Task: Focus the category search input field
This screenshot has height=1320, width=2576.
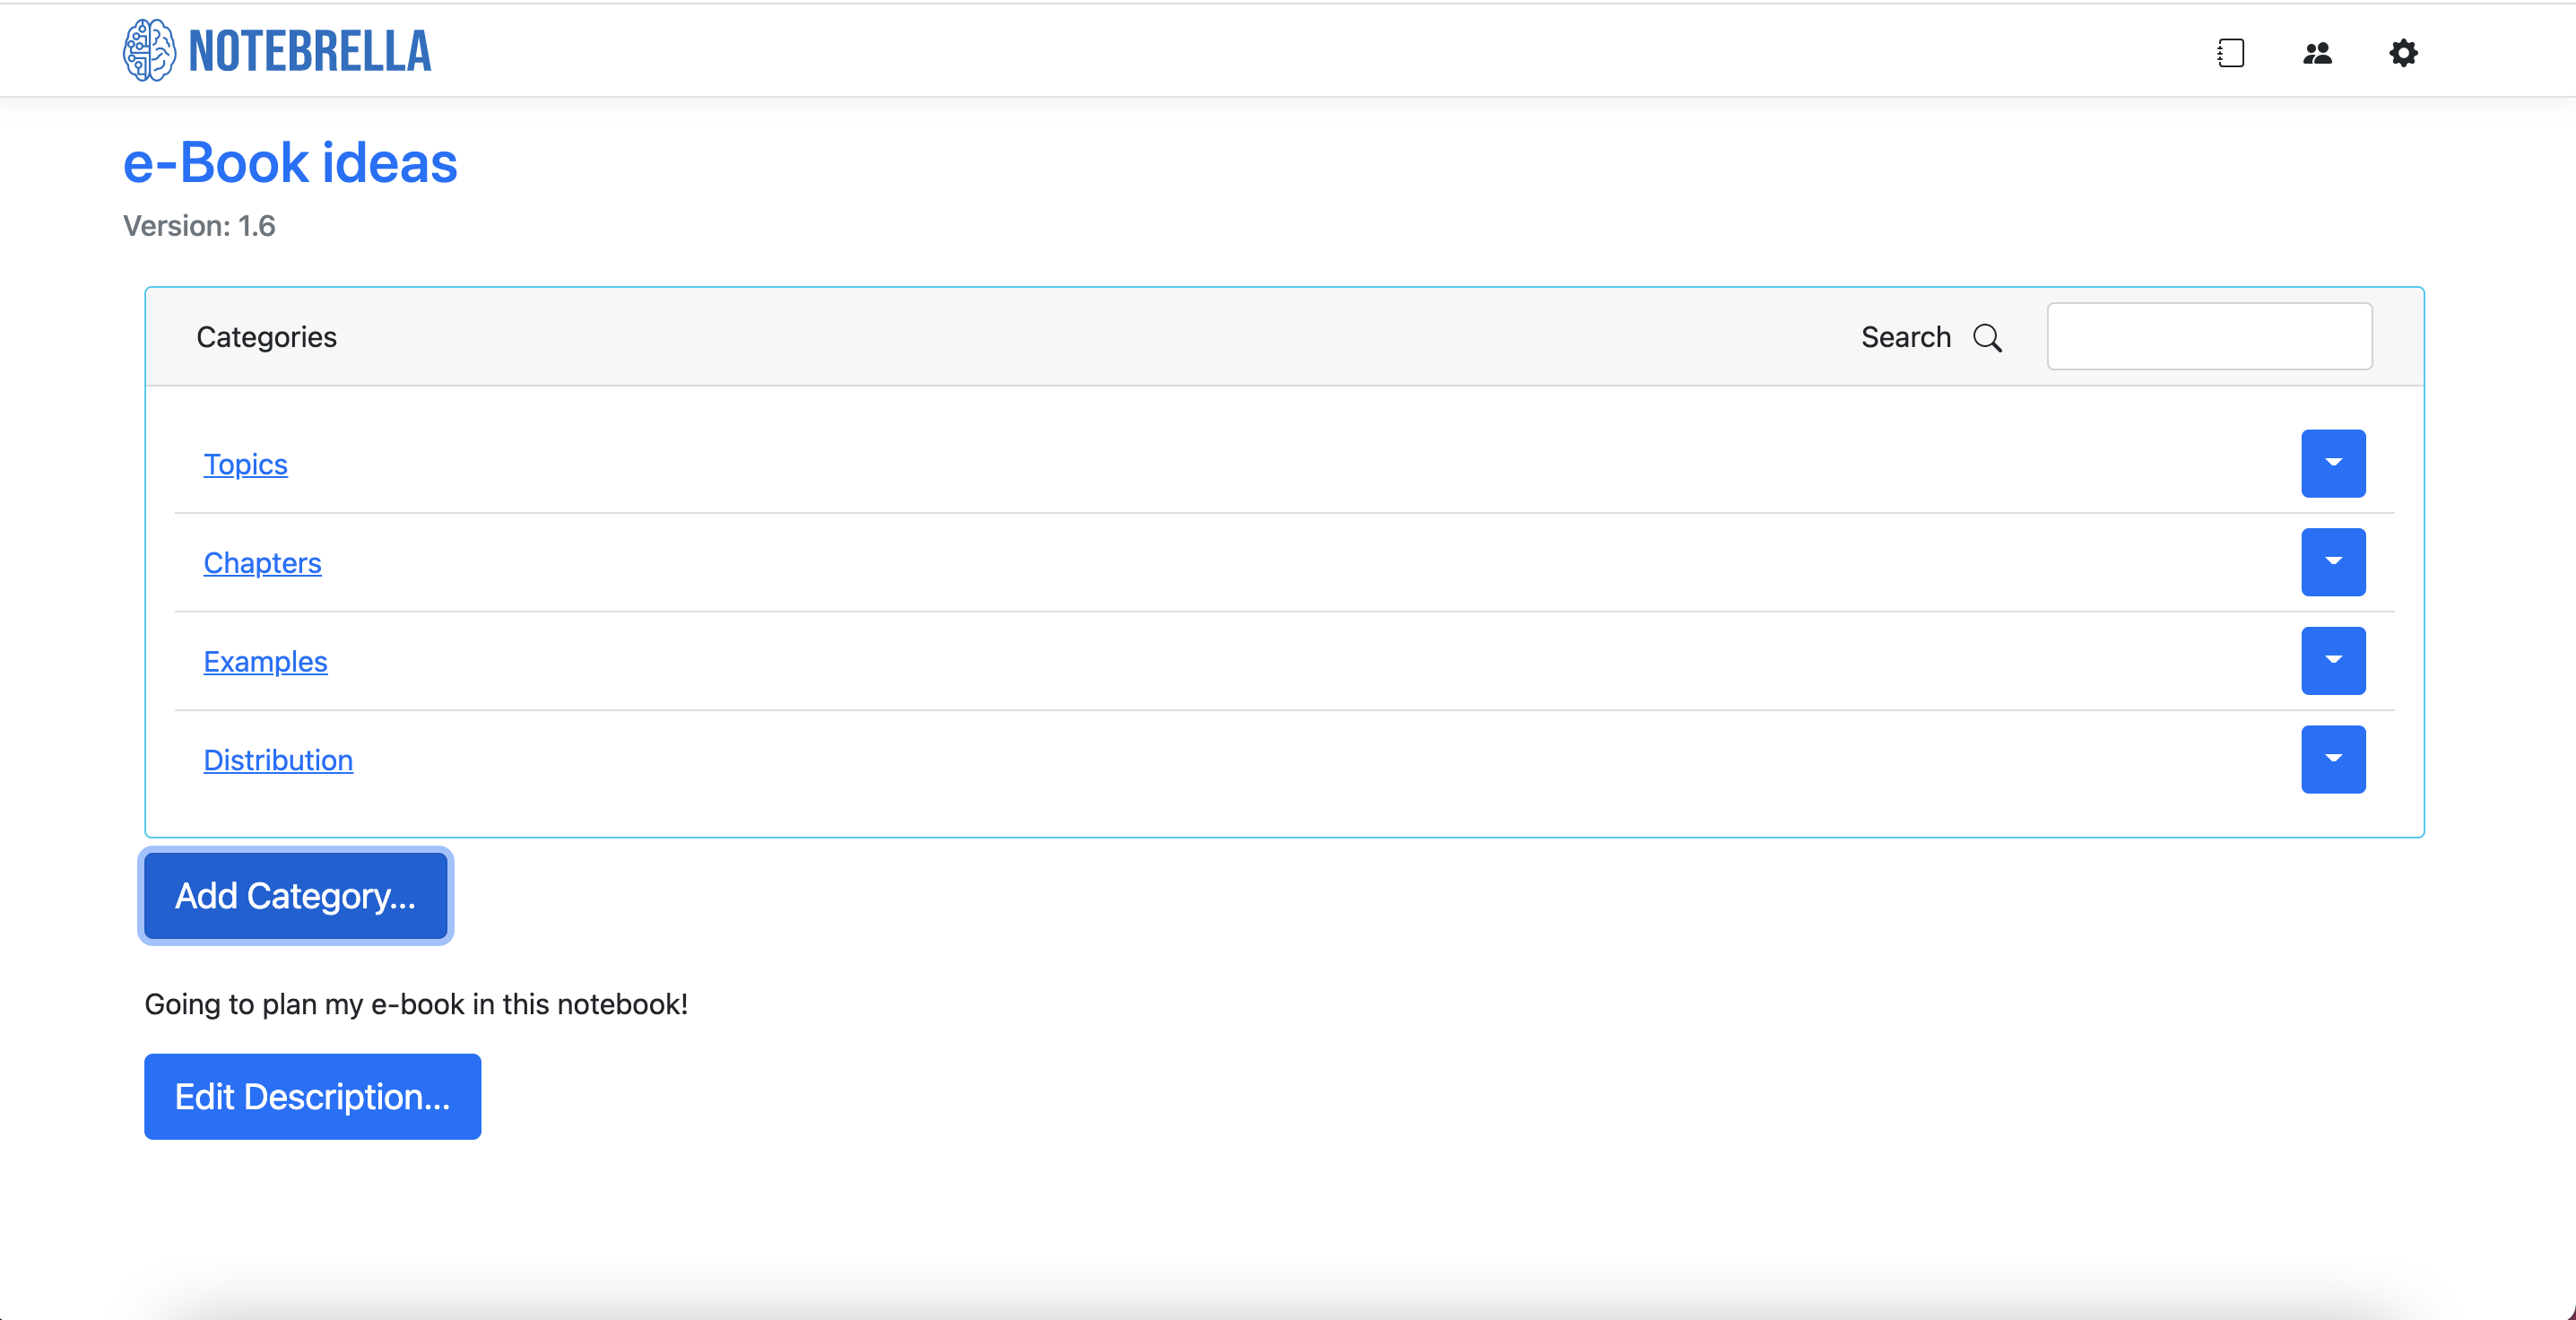Action: tap(2208, 337)
